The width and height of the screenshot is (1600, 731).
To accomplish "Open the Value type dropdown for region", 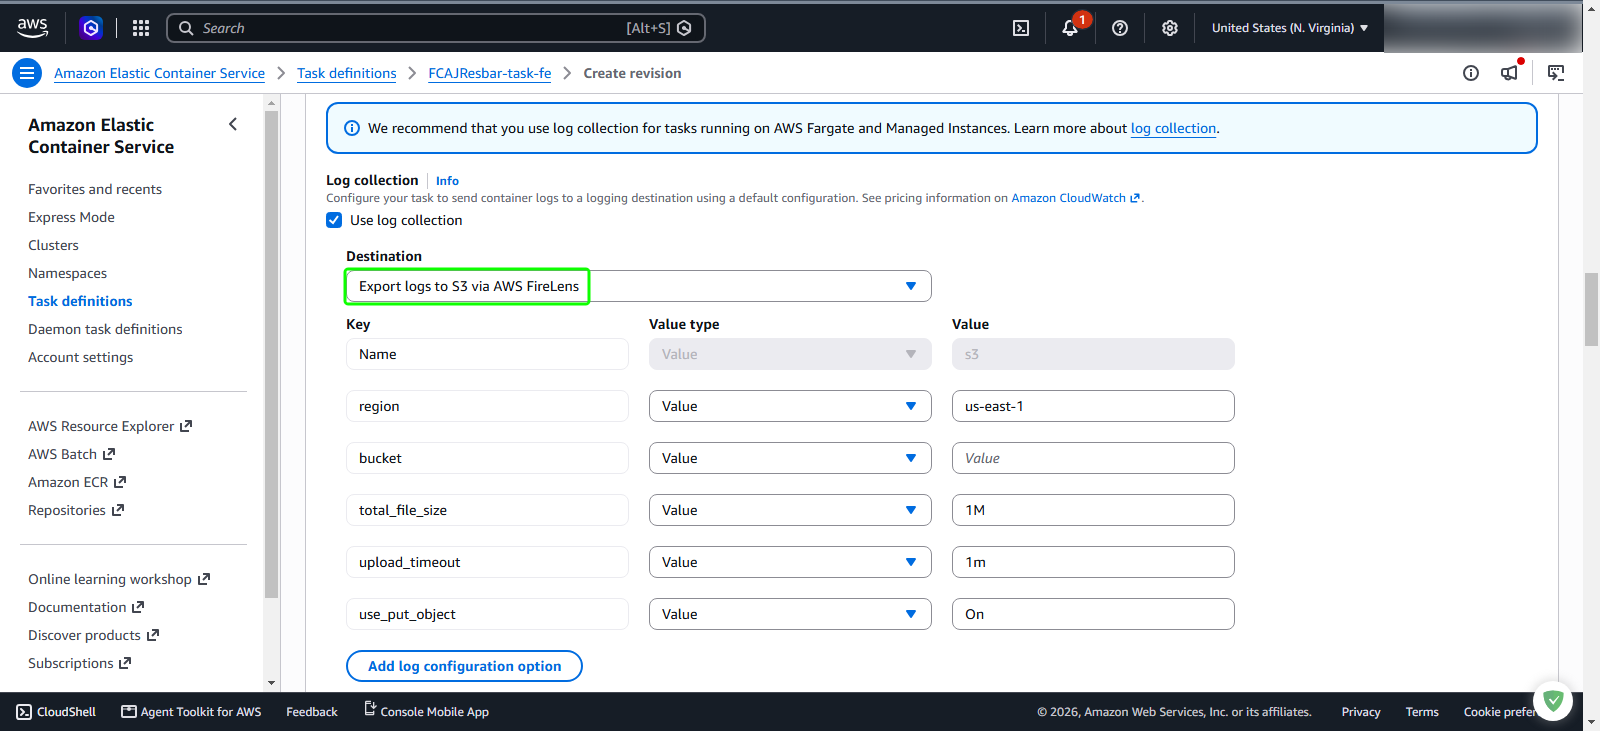I will click(790, 406).
